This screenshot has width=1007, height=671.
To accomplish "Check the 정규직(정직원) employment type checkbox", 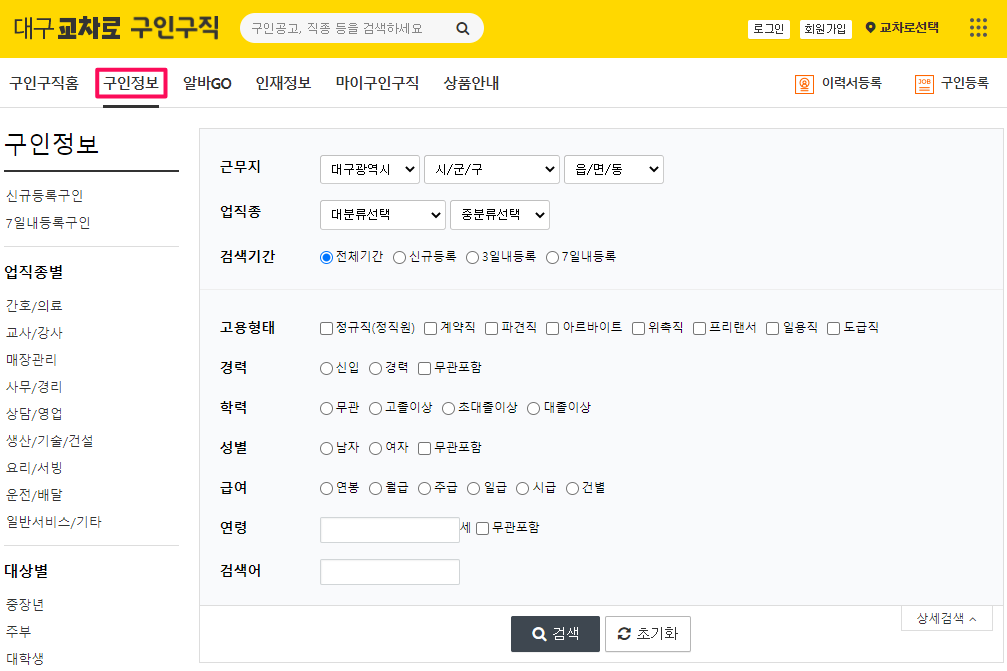I will (x=324, y=327).
